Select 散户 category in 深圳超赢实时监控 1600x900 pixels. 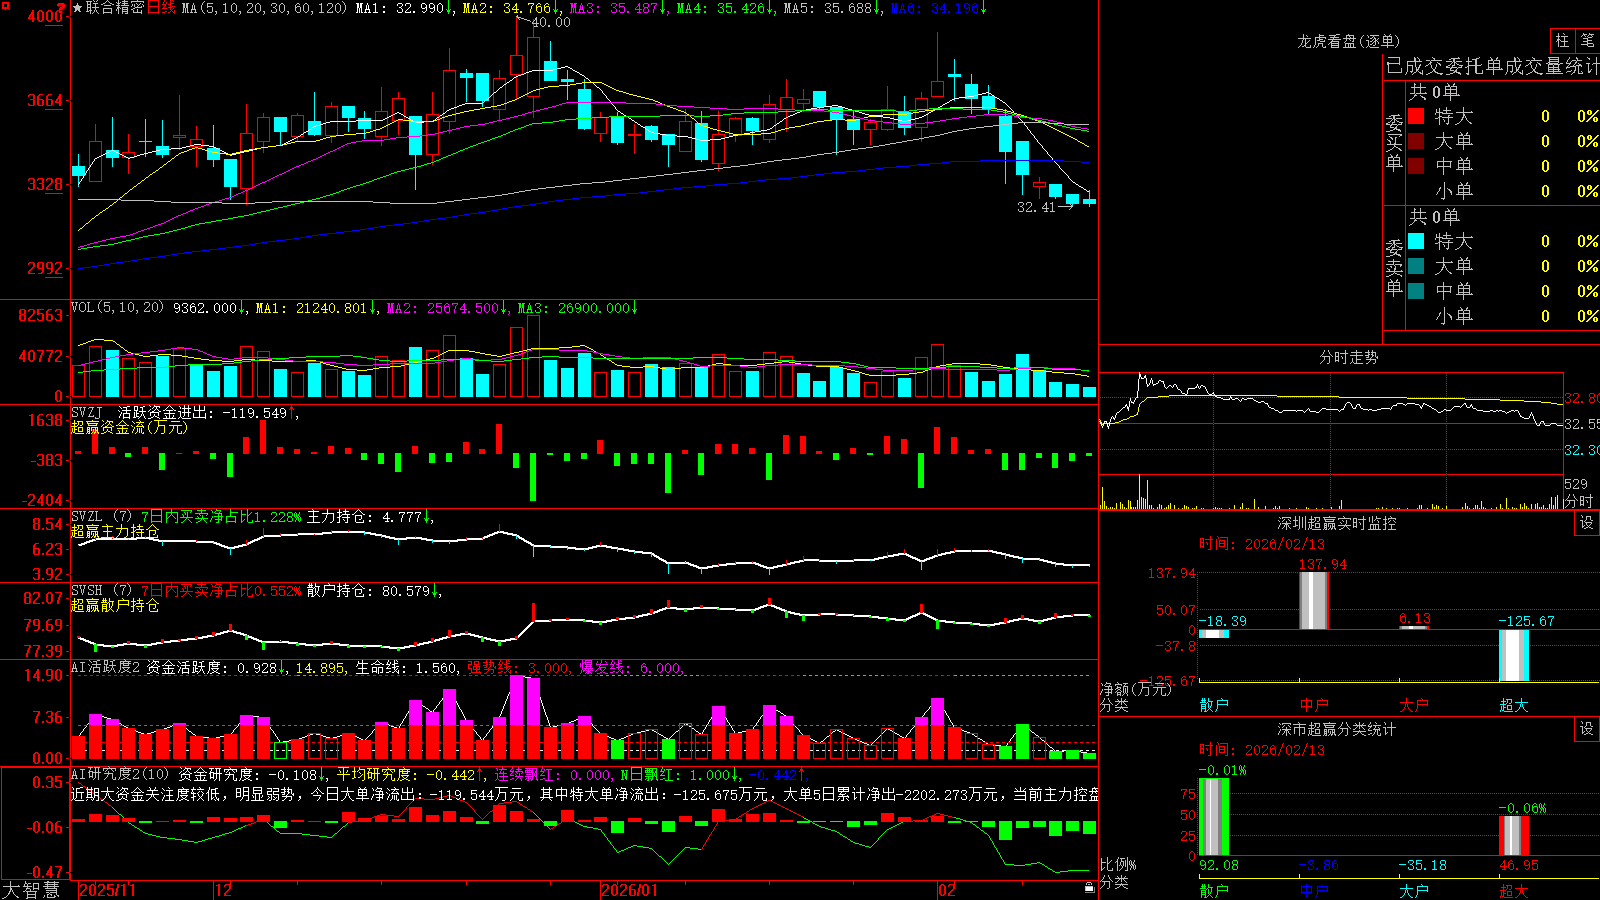click(x=1214, y=705)
